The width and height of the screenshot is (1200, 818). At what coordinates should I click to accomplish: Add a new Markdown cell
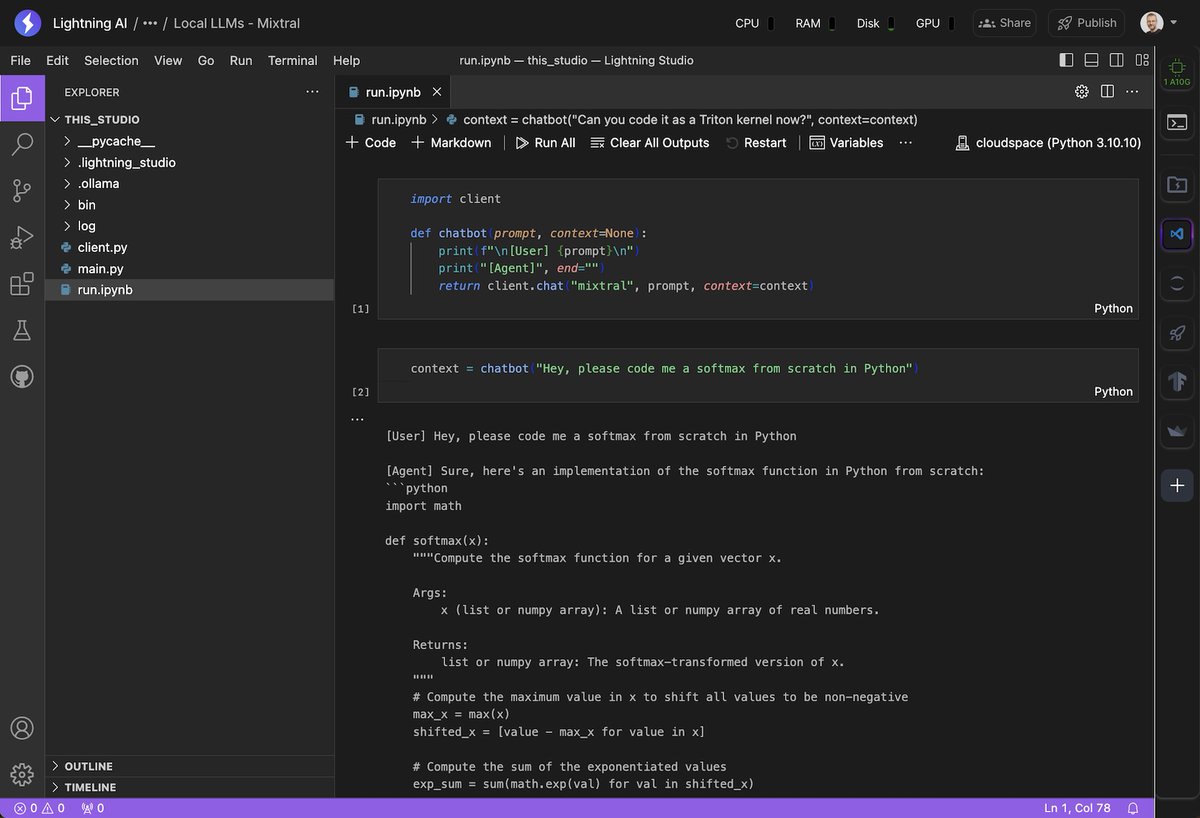(x=451, y=143)
